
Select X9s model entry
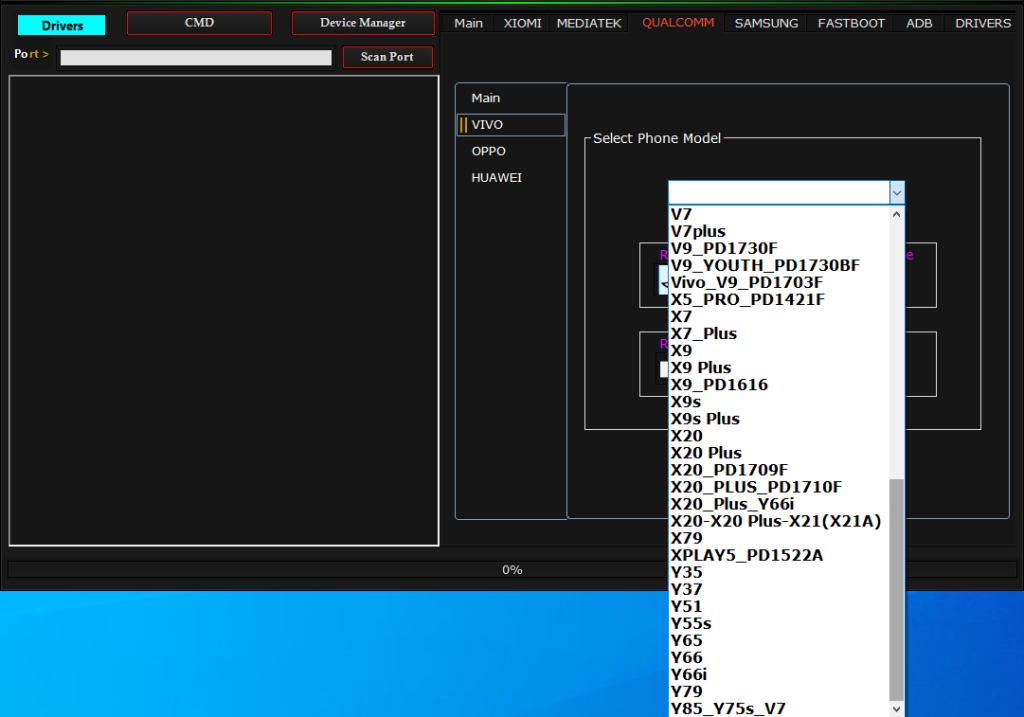(779, 402)
